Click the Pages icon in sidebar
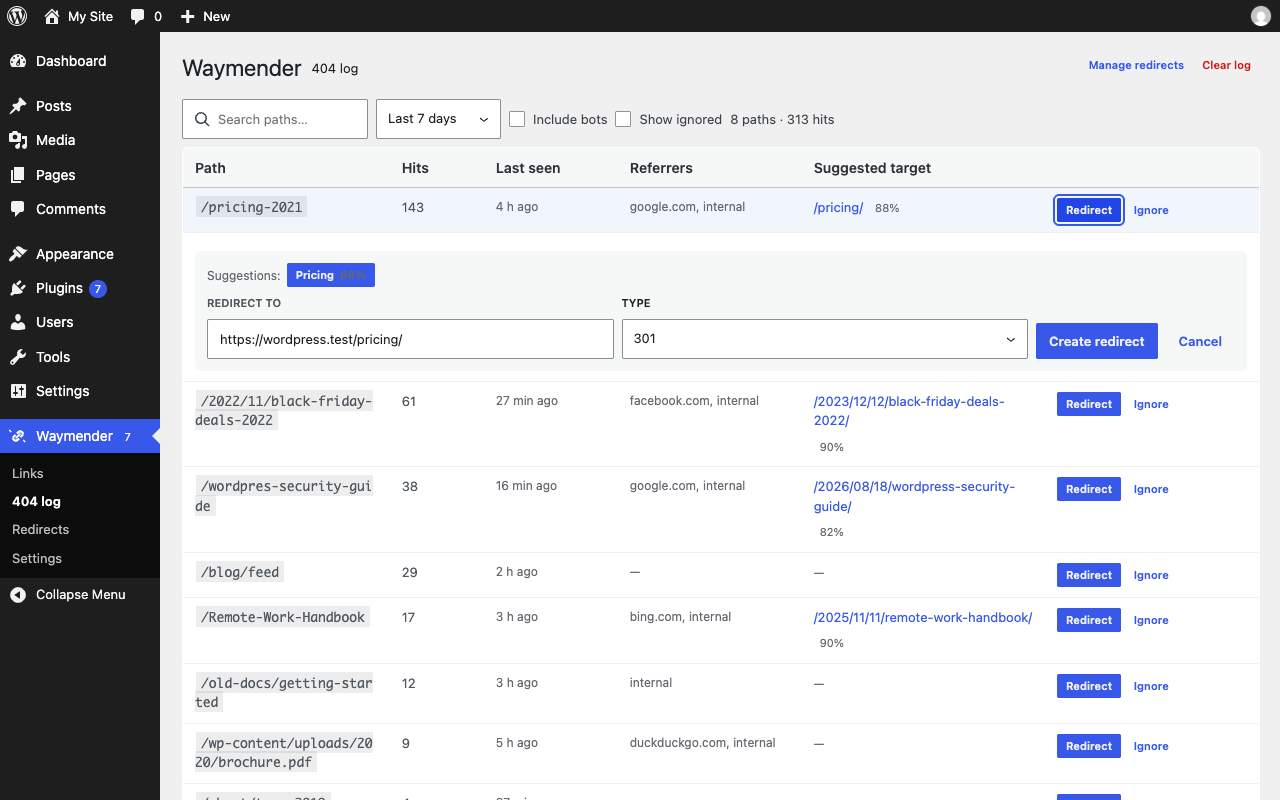Screen dimensions: 1280x800 tap(18, 175)
